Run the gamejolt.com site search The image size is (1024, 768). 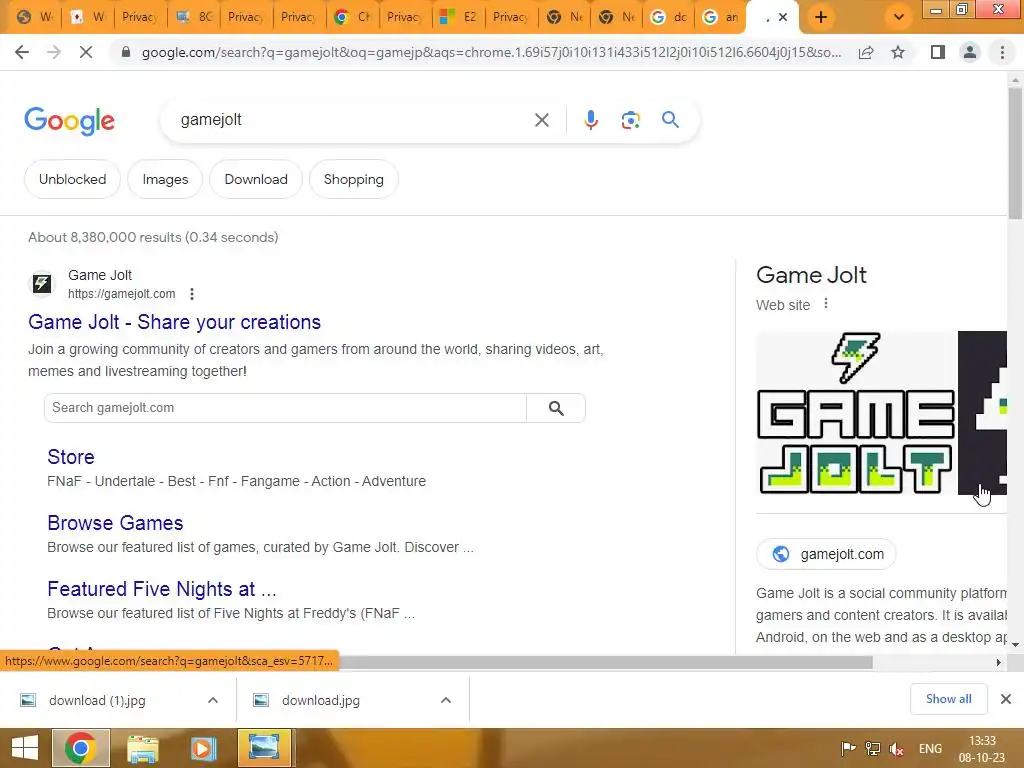[556, 408]
